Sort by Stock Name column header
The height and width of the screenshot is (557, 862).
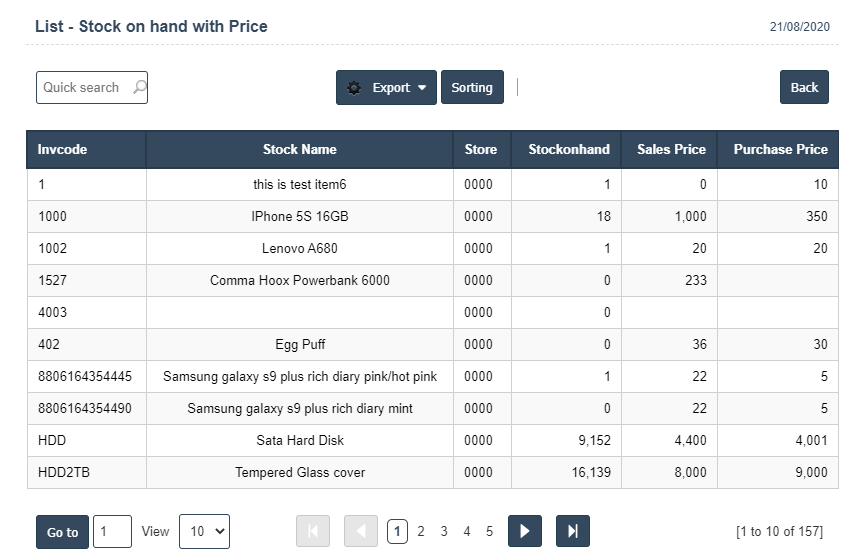pos(299,150)
